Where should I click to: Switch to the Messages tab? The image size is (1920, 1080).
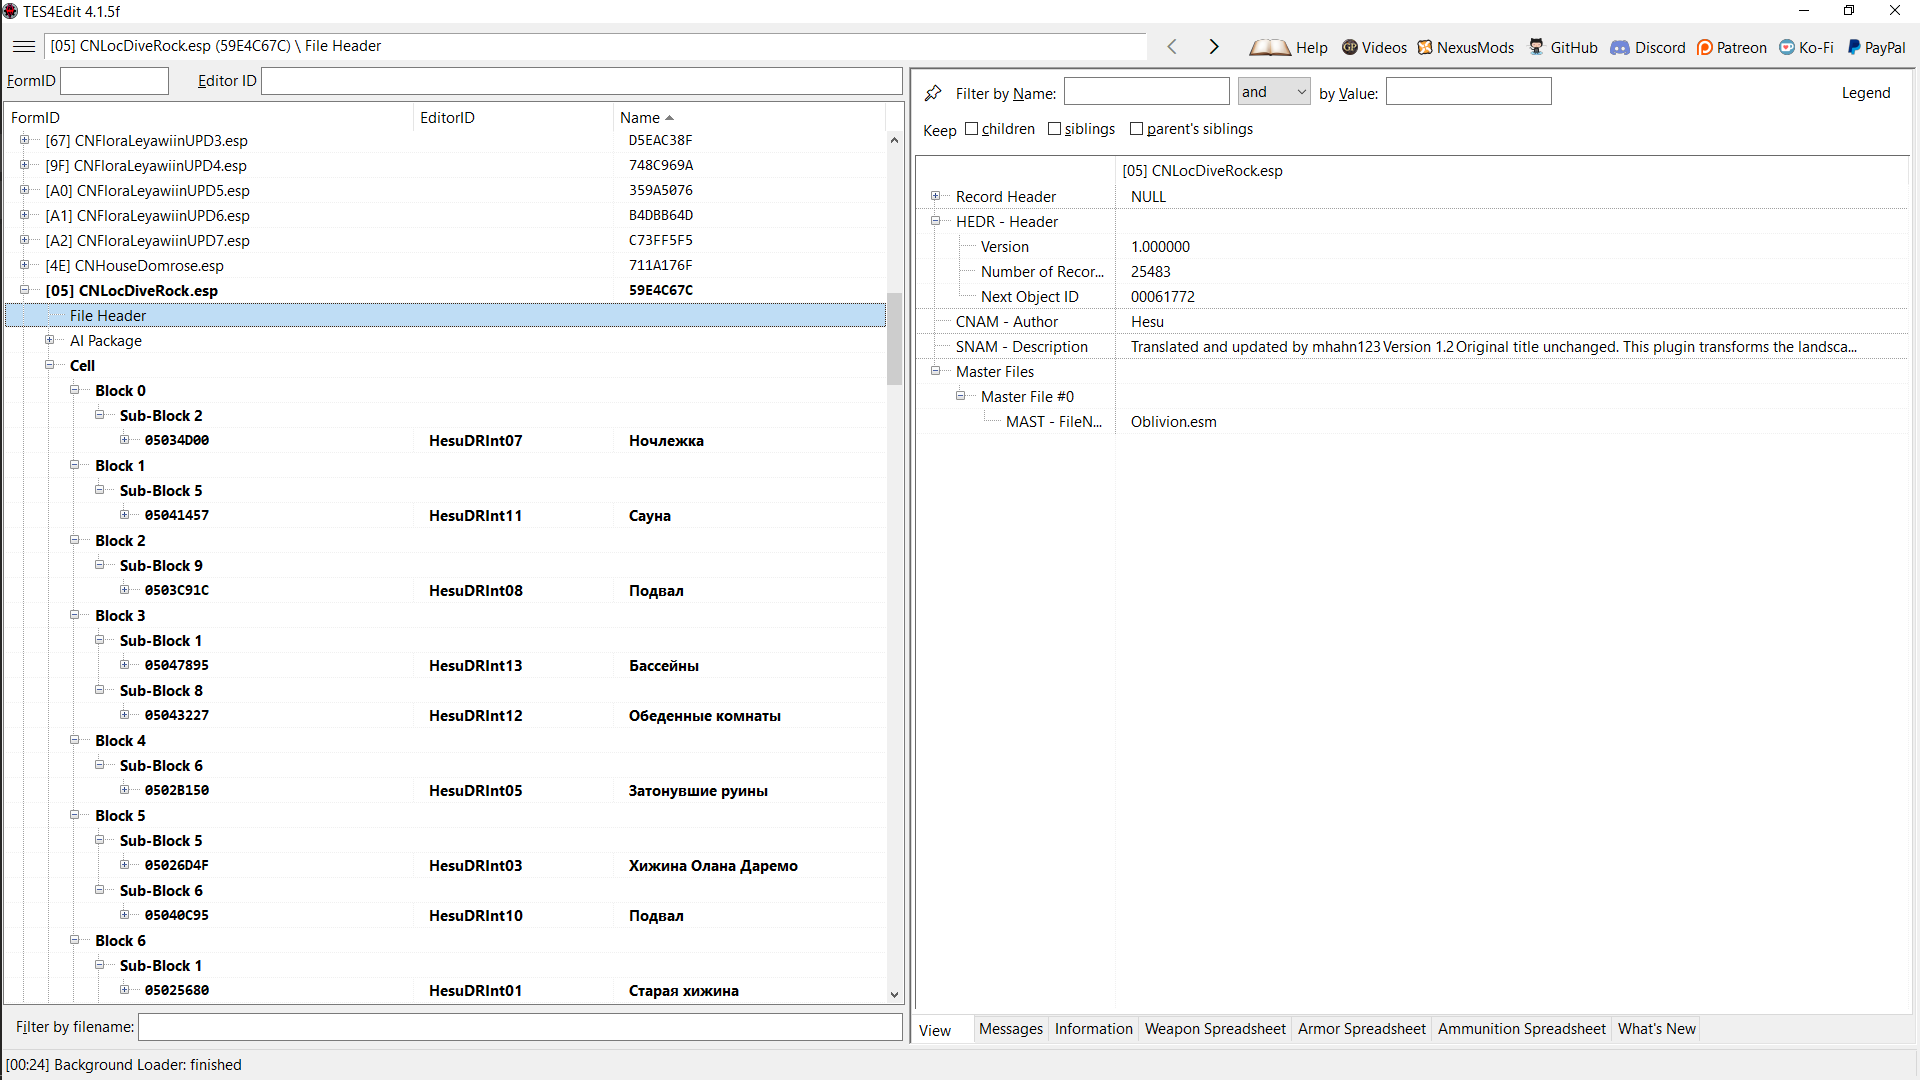coord(1010,1029)
